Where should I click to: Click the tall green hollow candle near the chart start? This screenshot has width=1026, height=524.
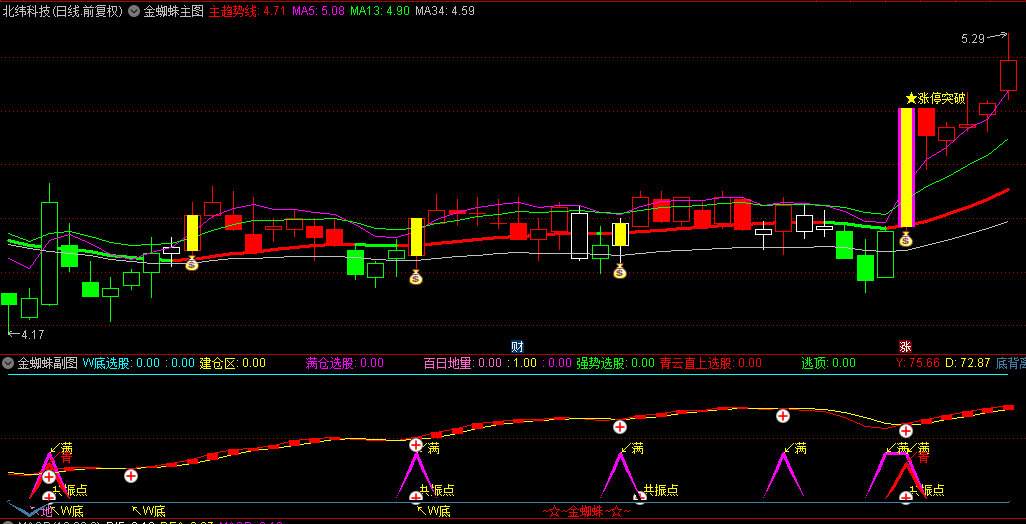point(49,253)
